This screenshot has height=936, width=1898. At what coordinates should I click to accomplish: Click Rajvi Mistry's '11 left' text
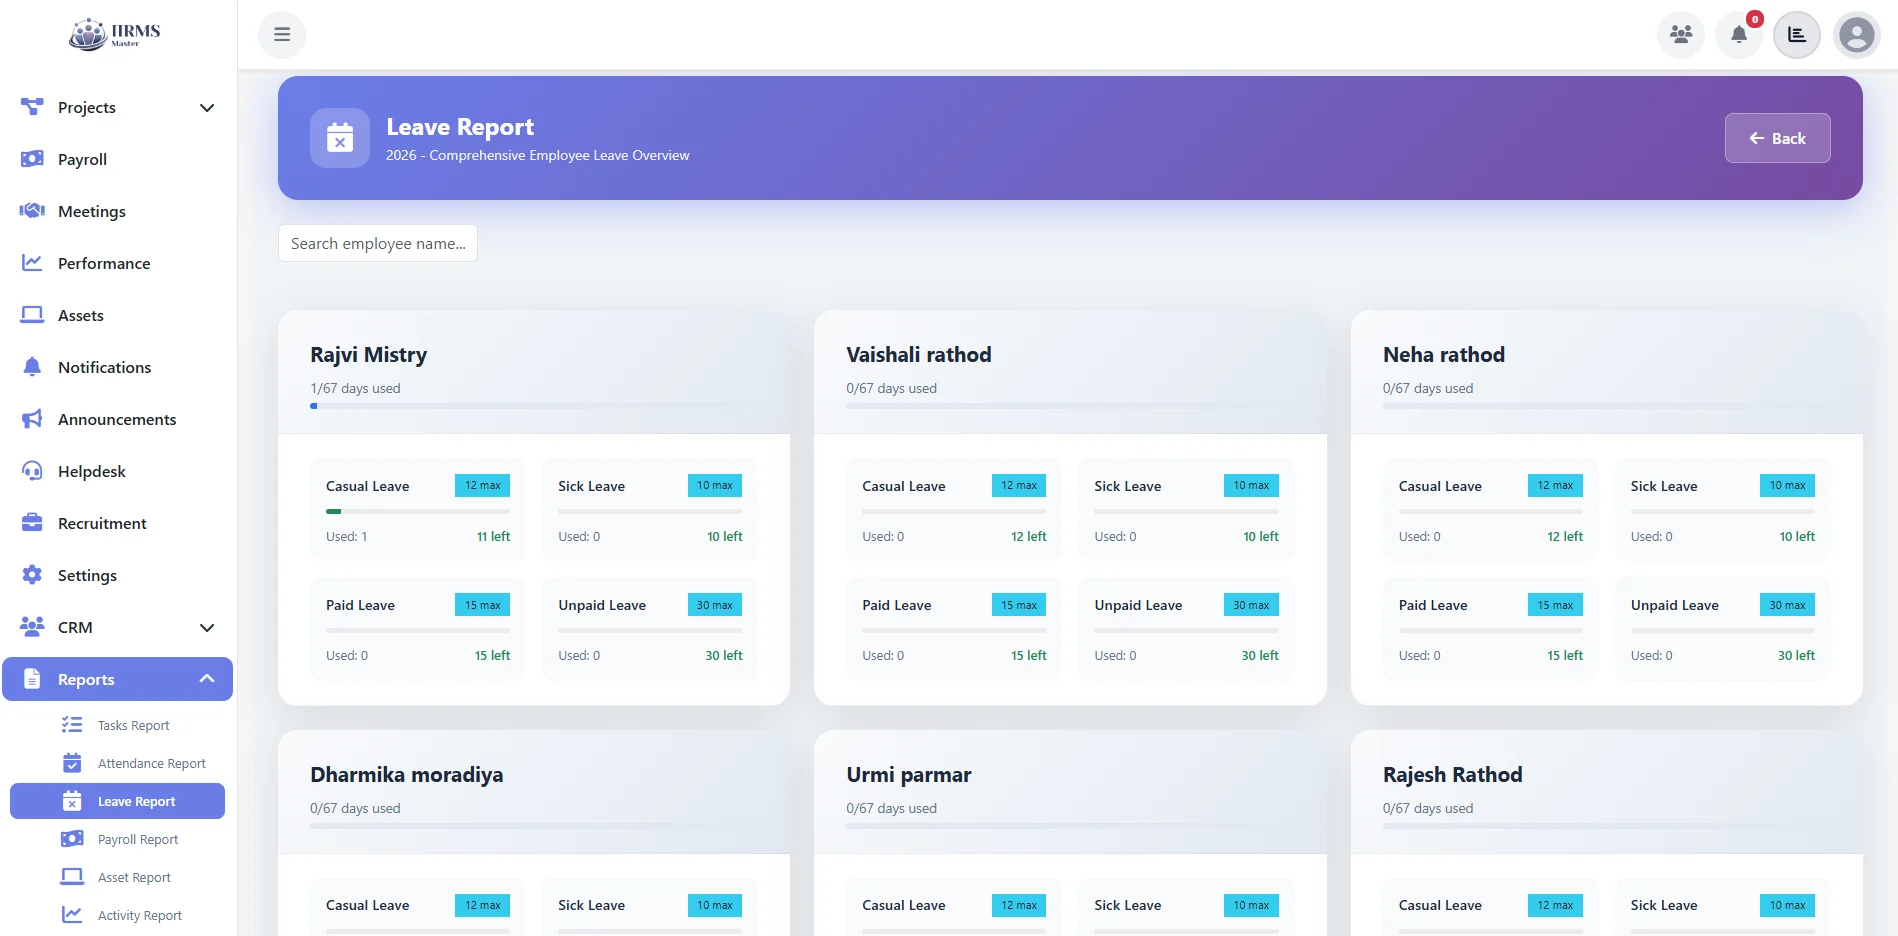click(x=493, y=536)
